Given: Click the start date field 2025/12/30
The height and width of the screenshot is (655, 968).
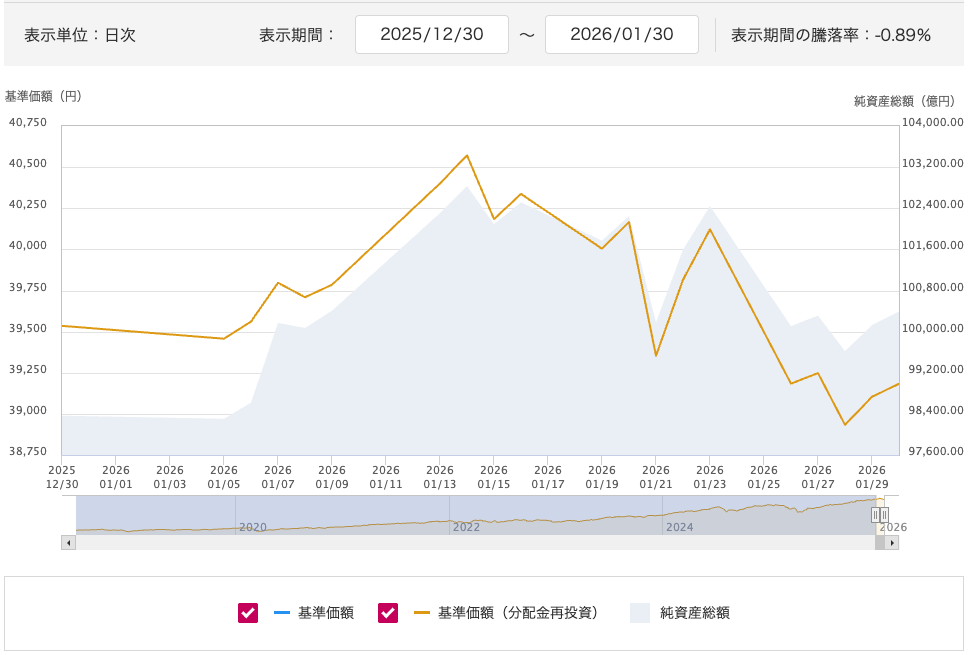Looking at the screenshot, I should [x=432, y=34].
